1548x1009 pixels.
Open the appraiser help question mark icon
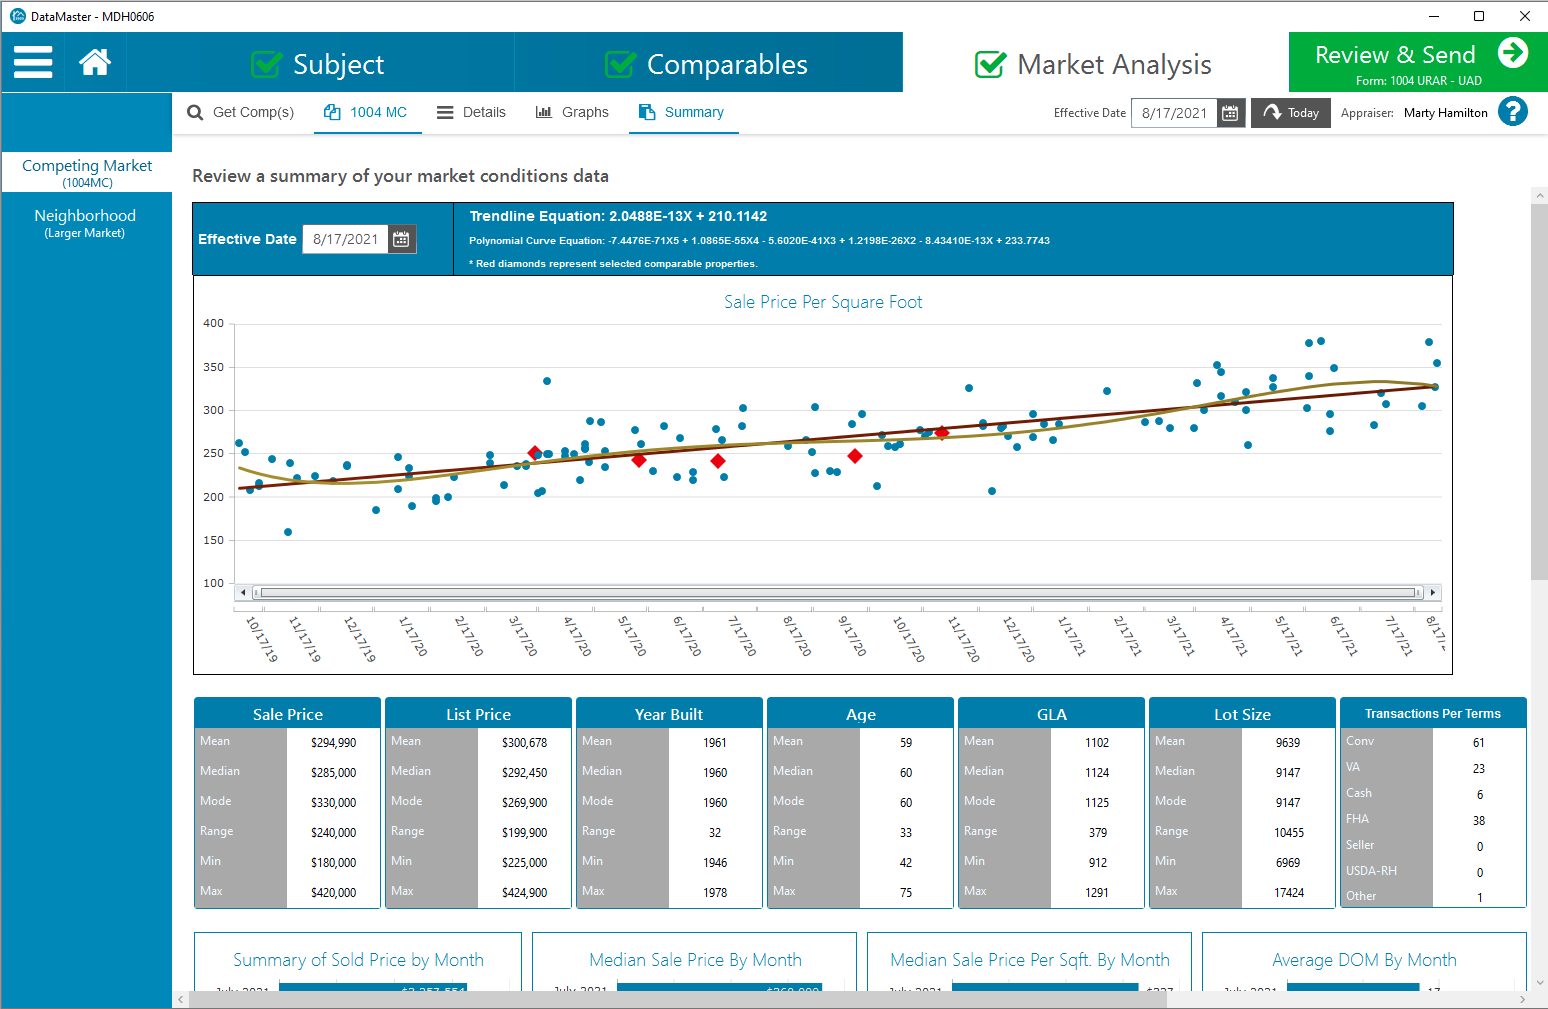click(x=1514, y=111)
